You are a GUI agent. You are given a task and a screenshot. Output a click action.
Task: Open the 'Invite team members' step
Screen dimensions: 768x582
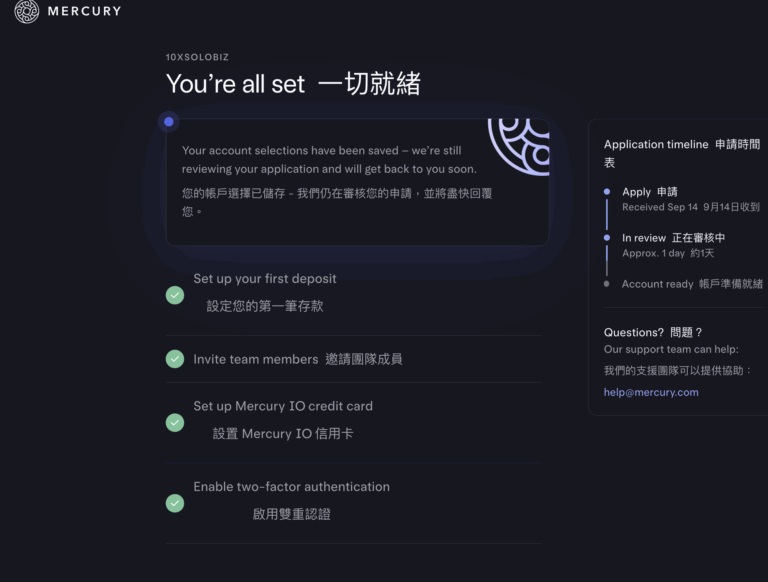coord(255,359)
